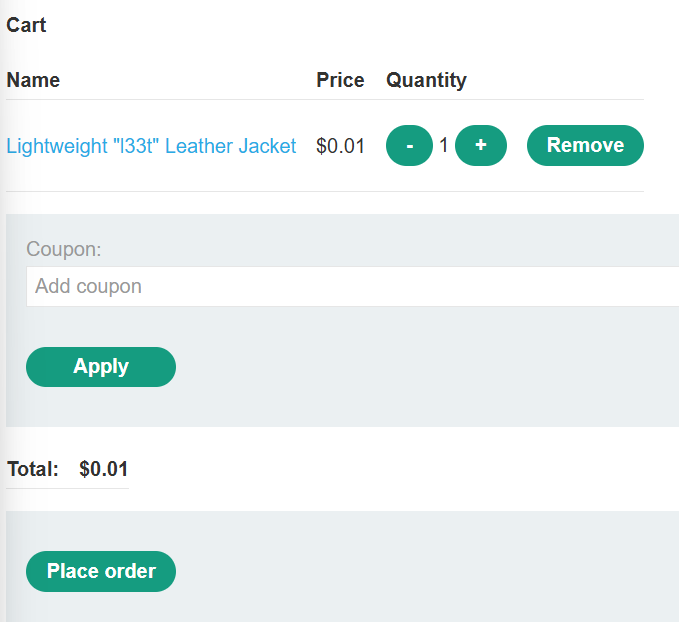Click the Cart heading
This screenshot has width=679, height=622.
point(27,25)
